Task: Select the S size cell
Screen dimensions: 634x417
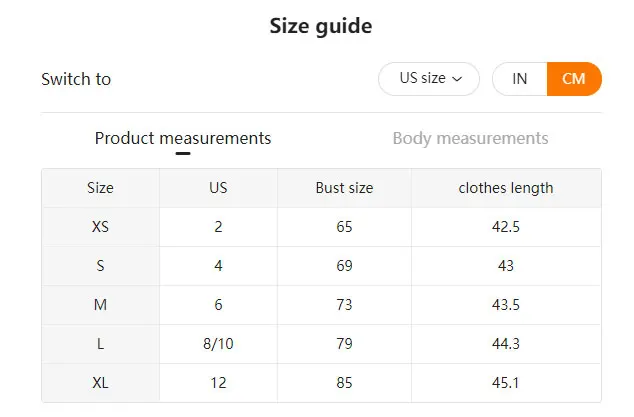Action: (x=101, y=266)
